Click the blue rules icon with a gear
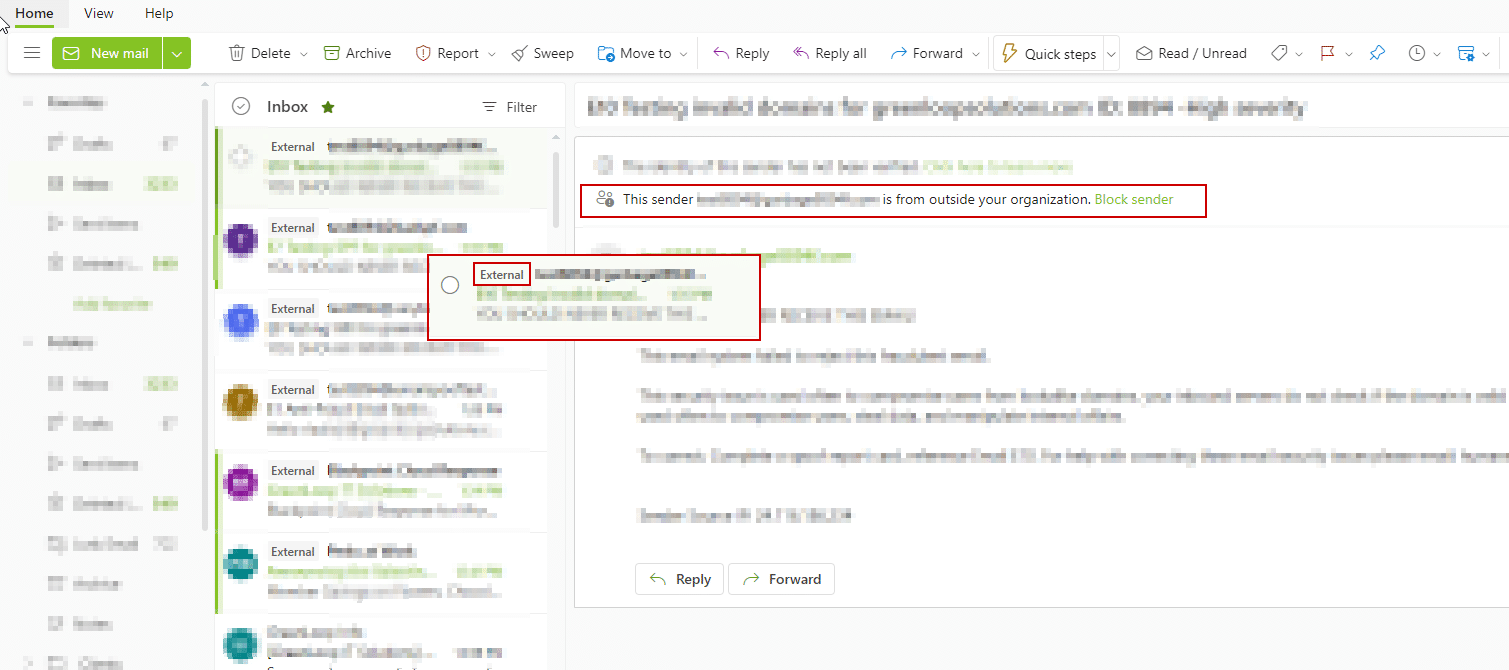The width and height of the screenshot is (1509, 670). point(1466,53)
